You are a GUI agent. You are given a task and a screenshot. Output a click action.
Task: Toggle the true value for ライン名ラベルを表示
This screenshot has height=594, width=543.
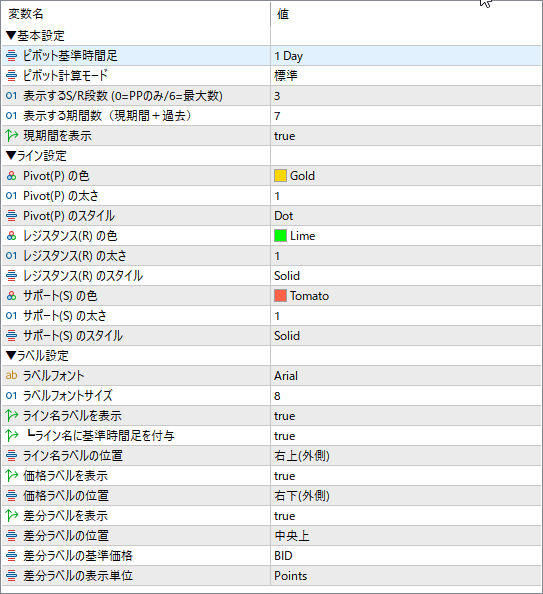pos(285,416)
